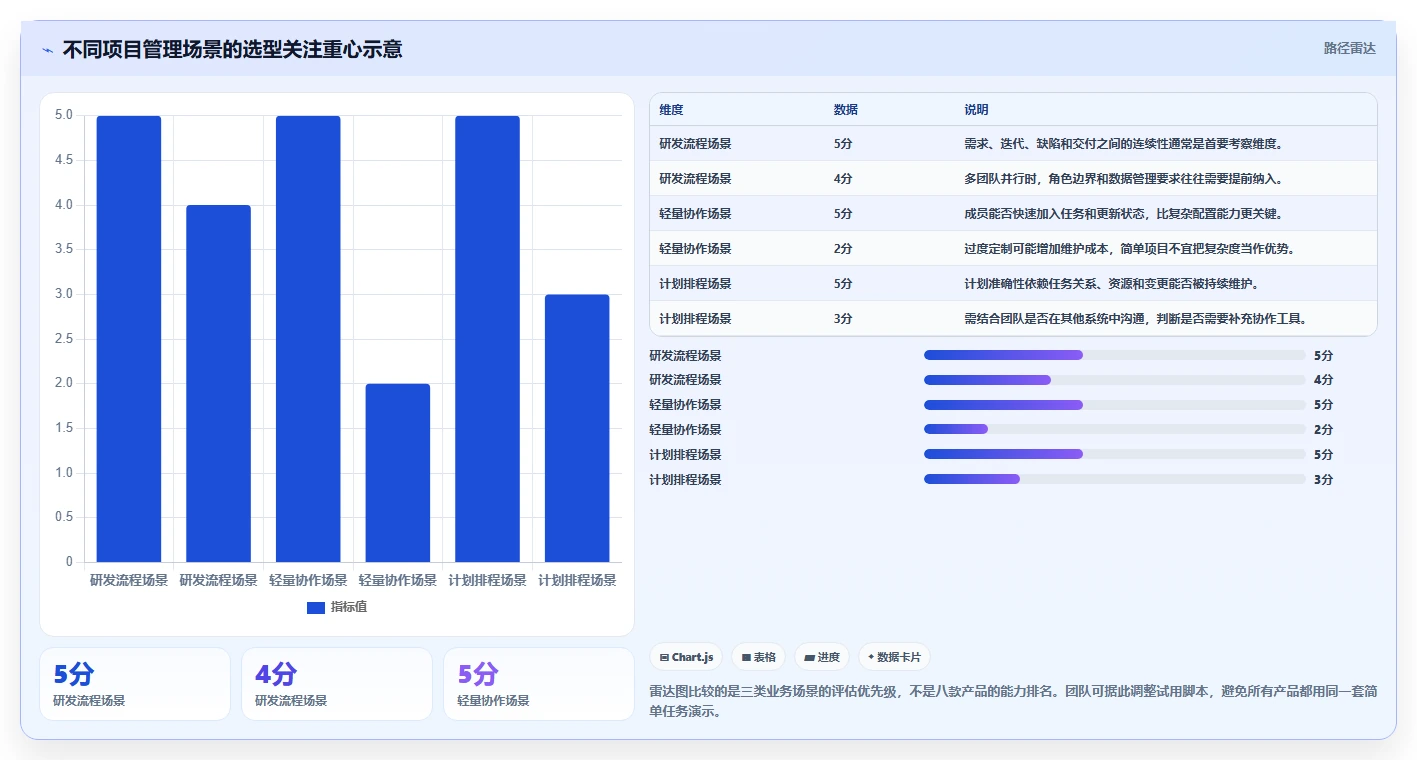Click the 0.5 y-axis label
The image size is (1417, 760).
(x=64, y=517)
